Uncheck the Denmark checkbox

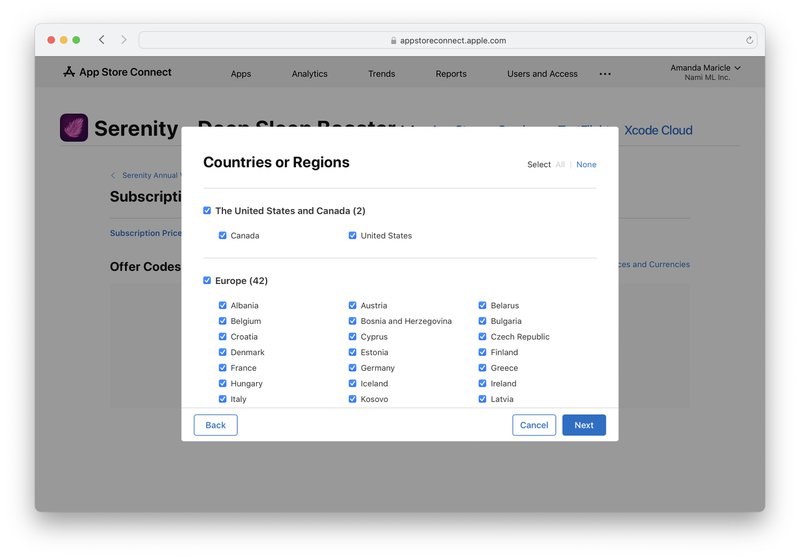[x=222, y=352]
